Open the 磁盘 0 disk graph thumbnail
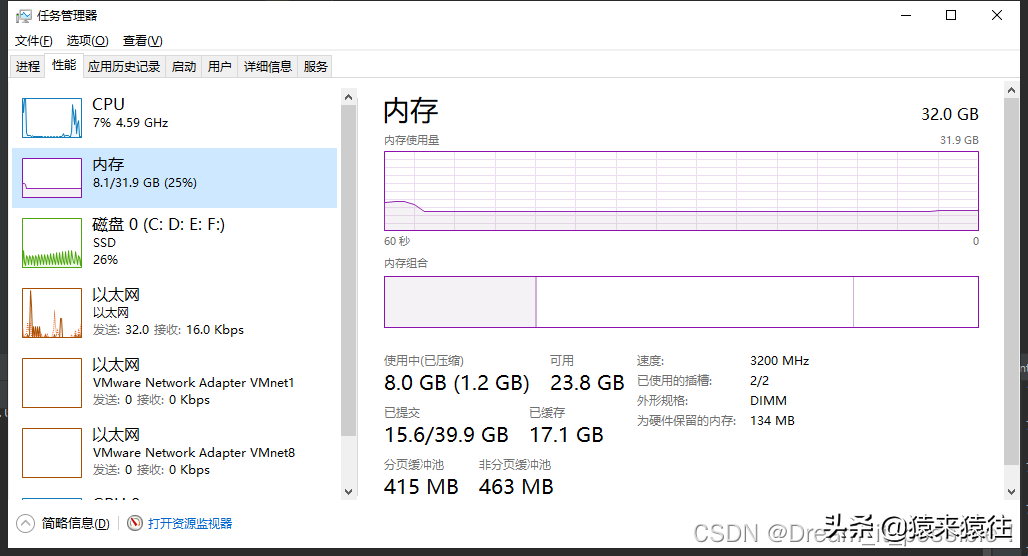Image resolution: width=1028 pixels, height=556 pixels. [52, 243]
